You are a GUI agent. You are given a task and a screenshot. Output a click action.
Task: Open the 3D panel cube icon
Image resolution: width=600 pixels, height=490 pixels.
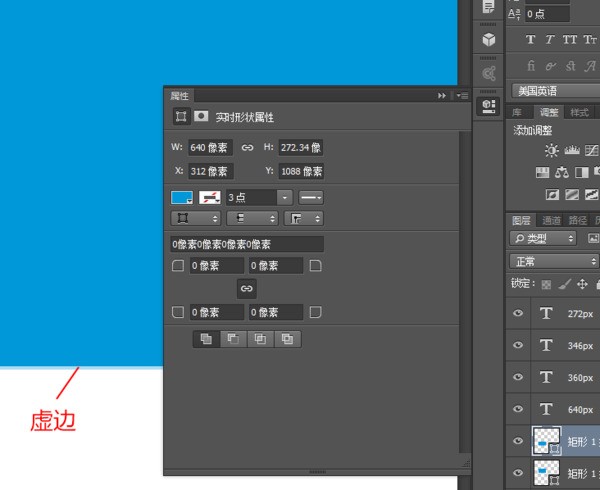coord(488,40)
